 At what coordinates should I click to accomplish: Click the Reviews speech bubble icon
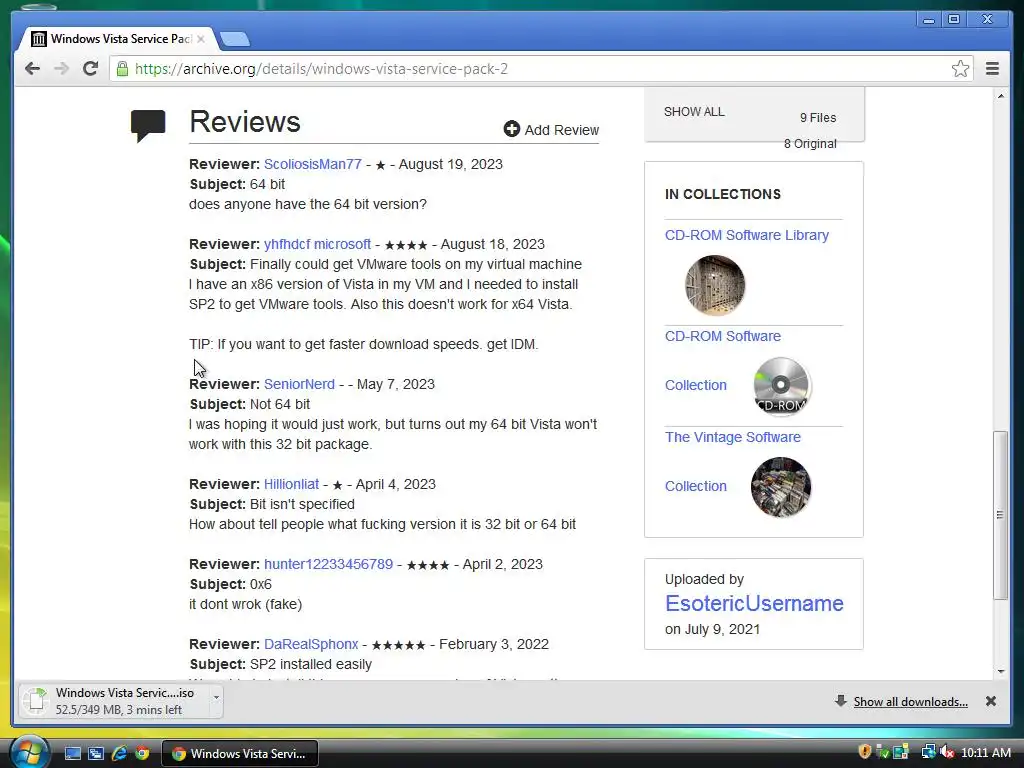(148, 125)
